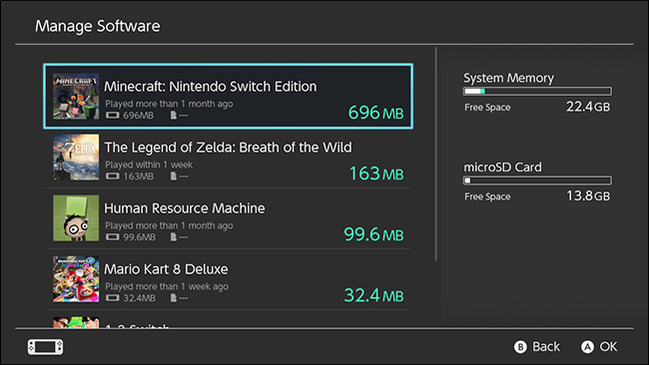Viewport: 649px width, 365px height.
Task: Click the large 32.4 MB size value
Action: (374, 295)
